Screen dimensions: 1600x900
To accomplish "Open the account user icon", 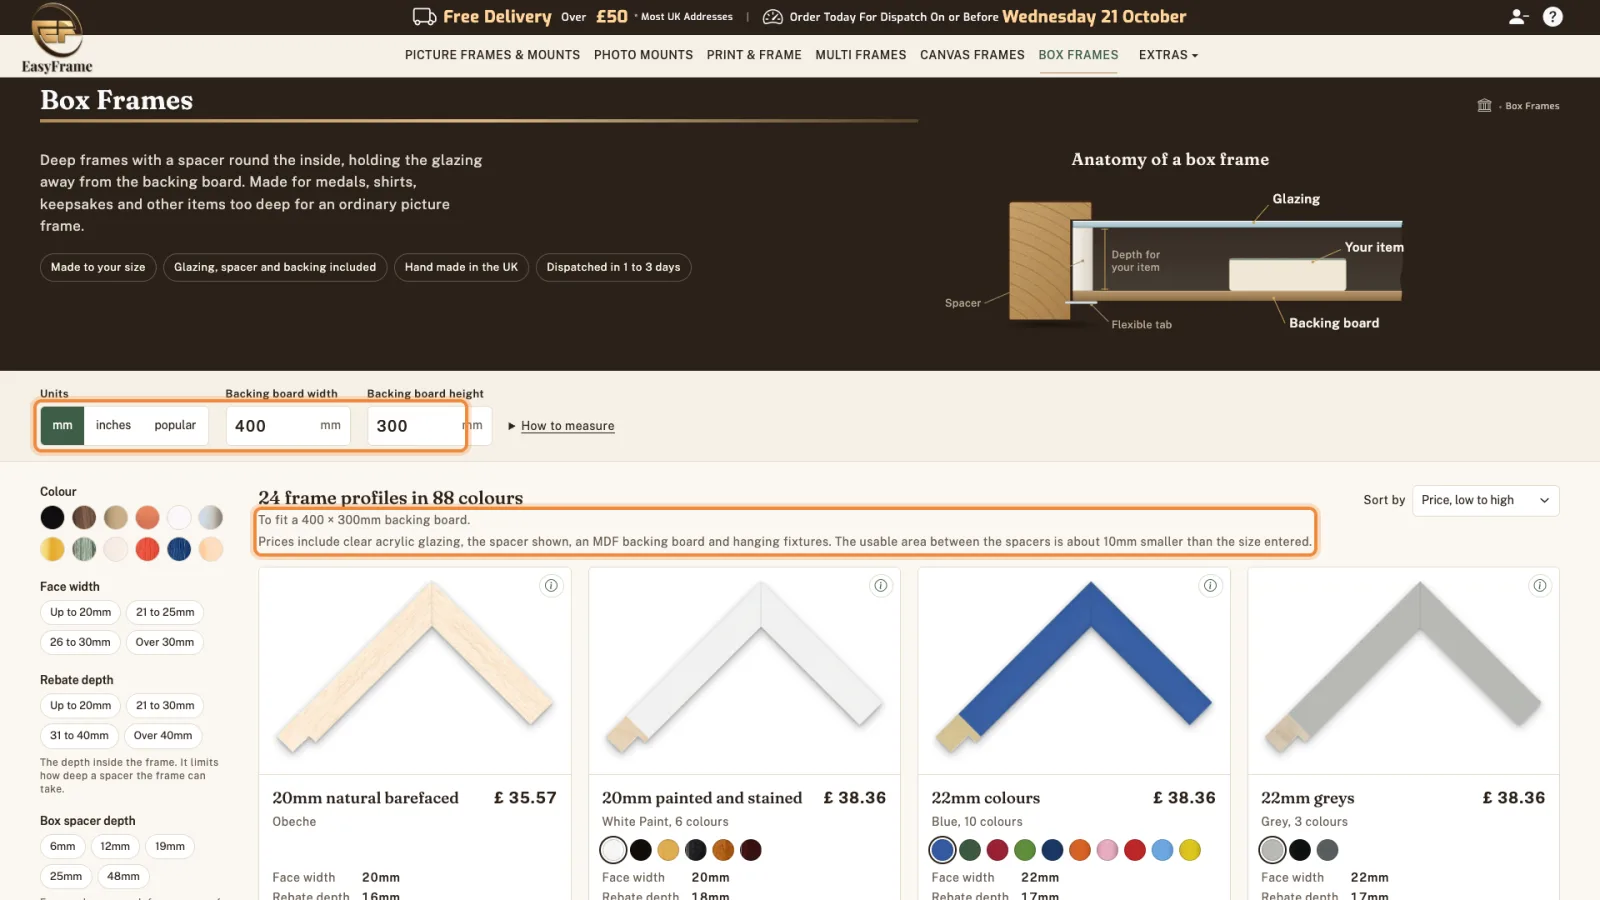I will tap(1518, 17).
